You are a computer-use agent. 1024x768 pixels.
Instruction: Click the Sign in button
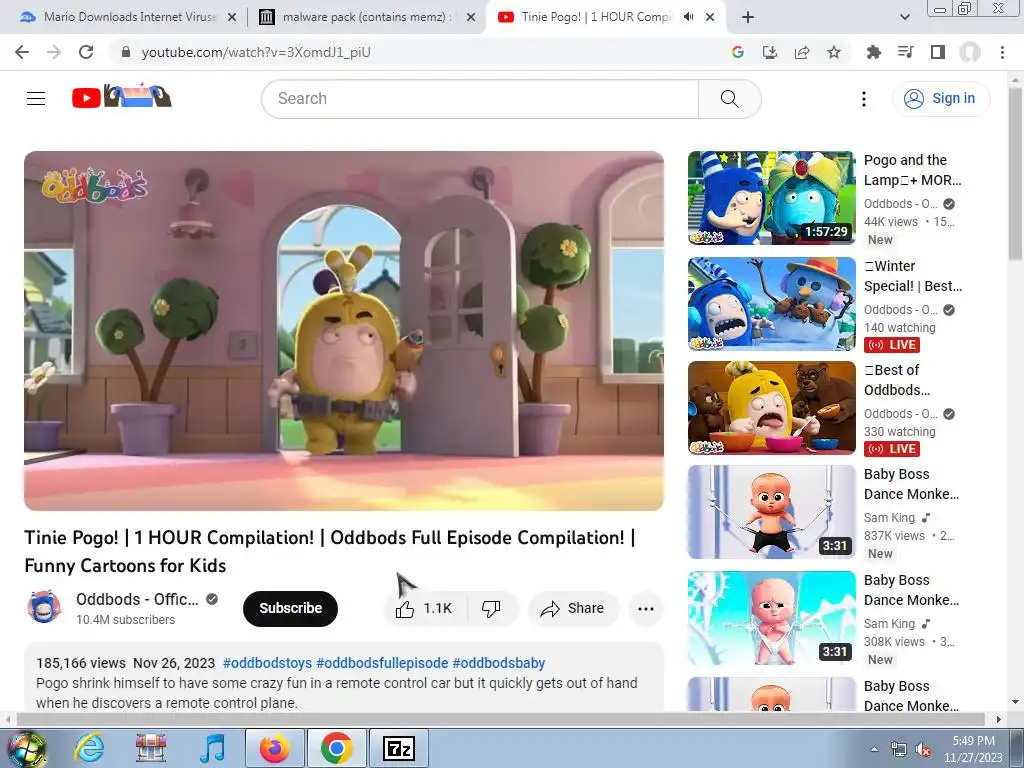pos(941,99)
